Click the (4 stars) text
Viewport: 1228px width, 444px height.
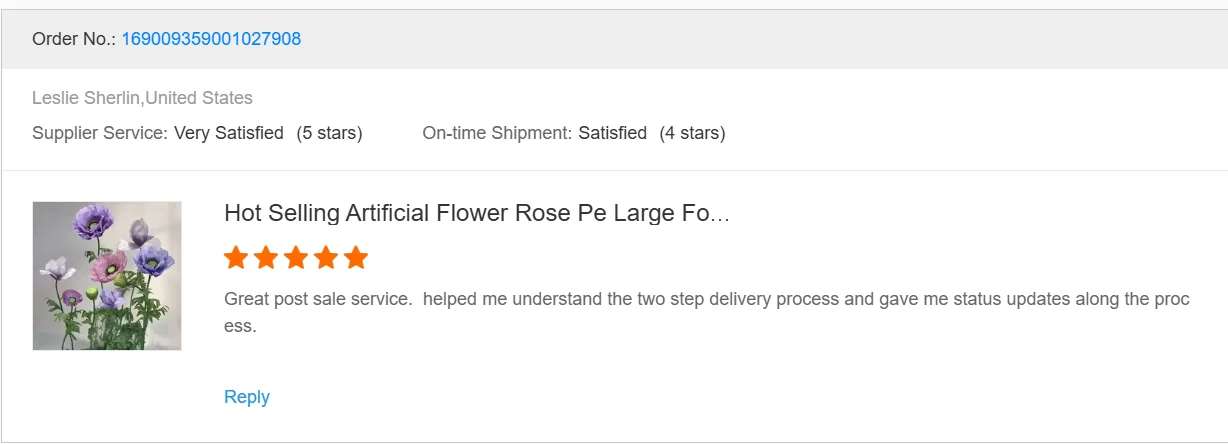click(x=692, y=133)
